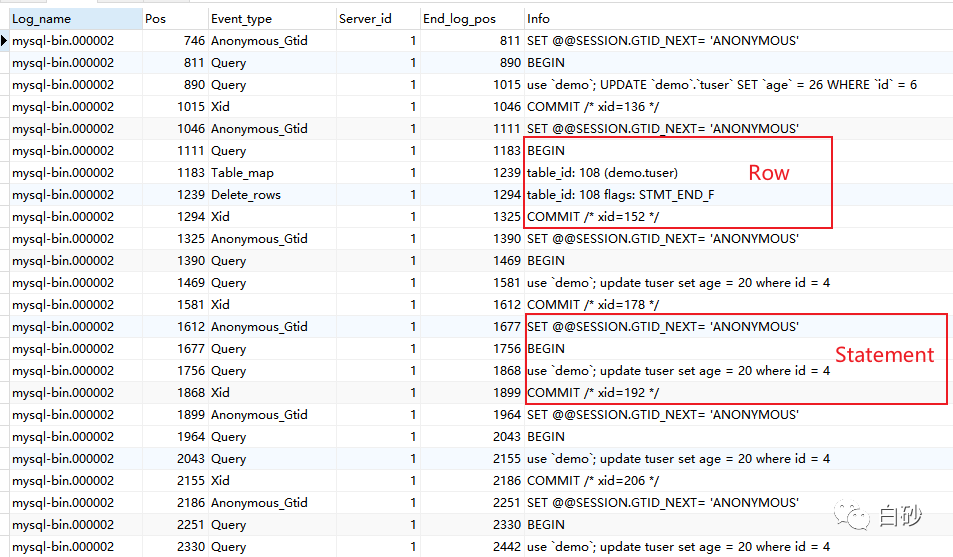The height and width of the screenshot is (557, 953).
Task: Click End_log_pos value 1868
Action: click(x=472, y=371)
